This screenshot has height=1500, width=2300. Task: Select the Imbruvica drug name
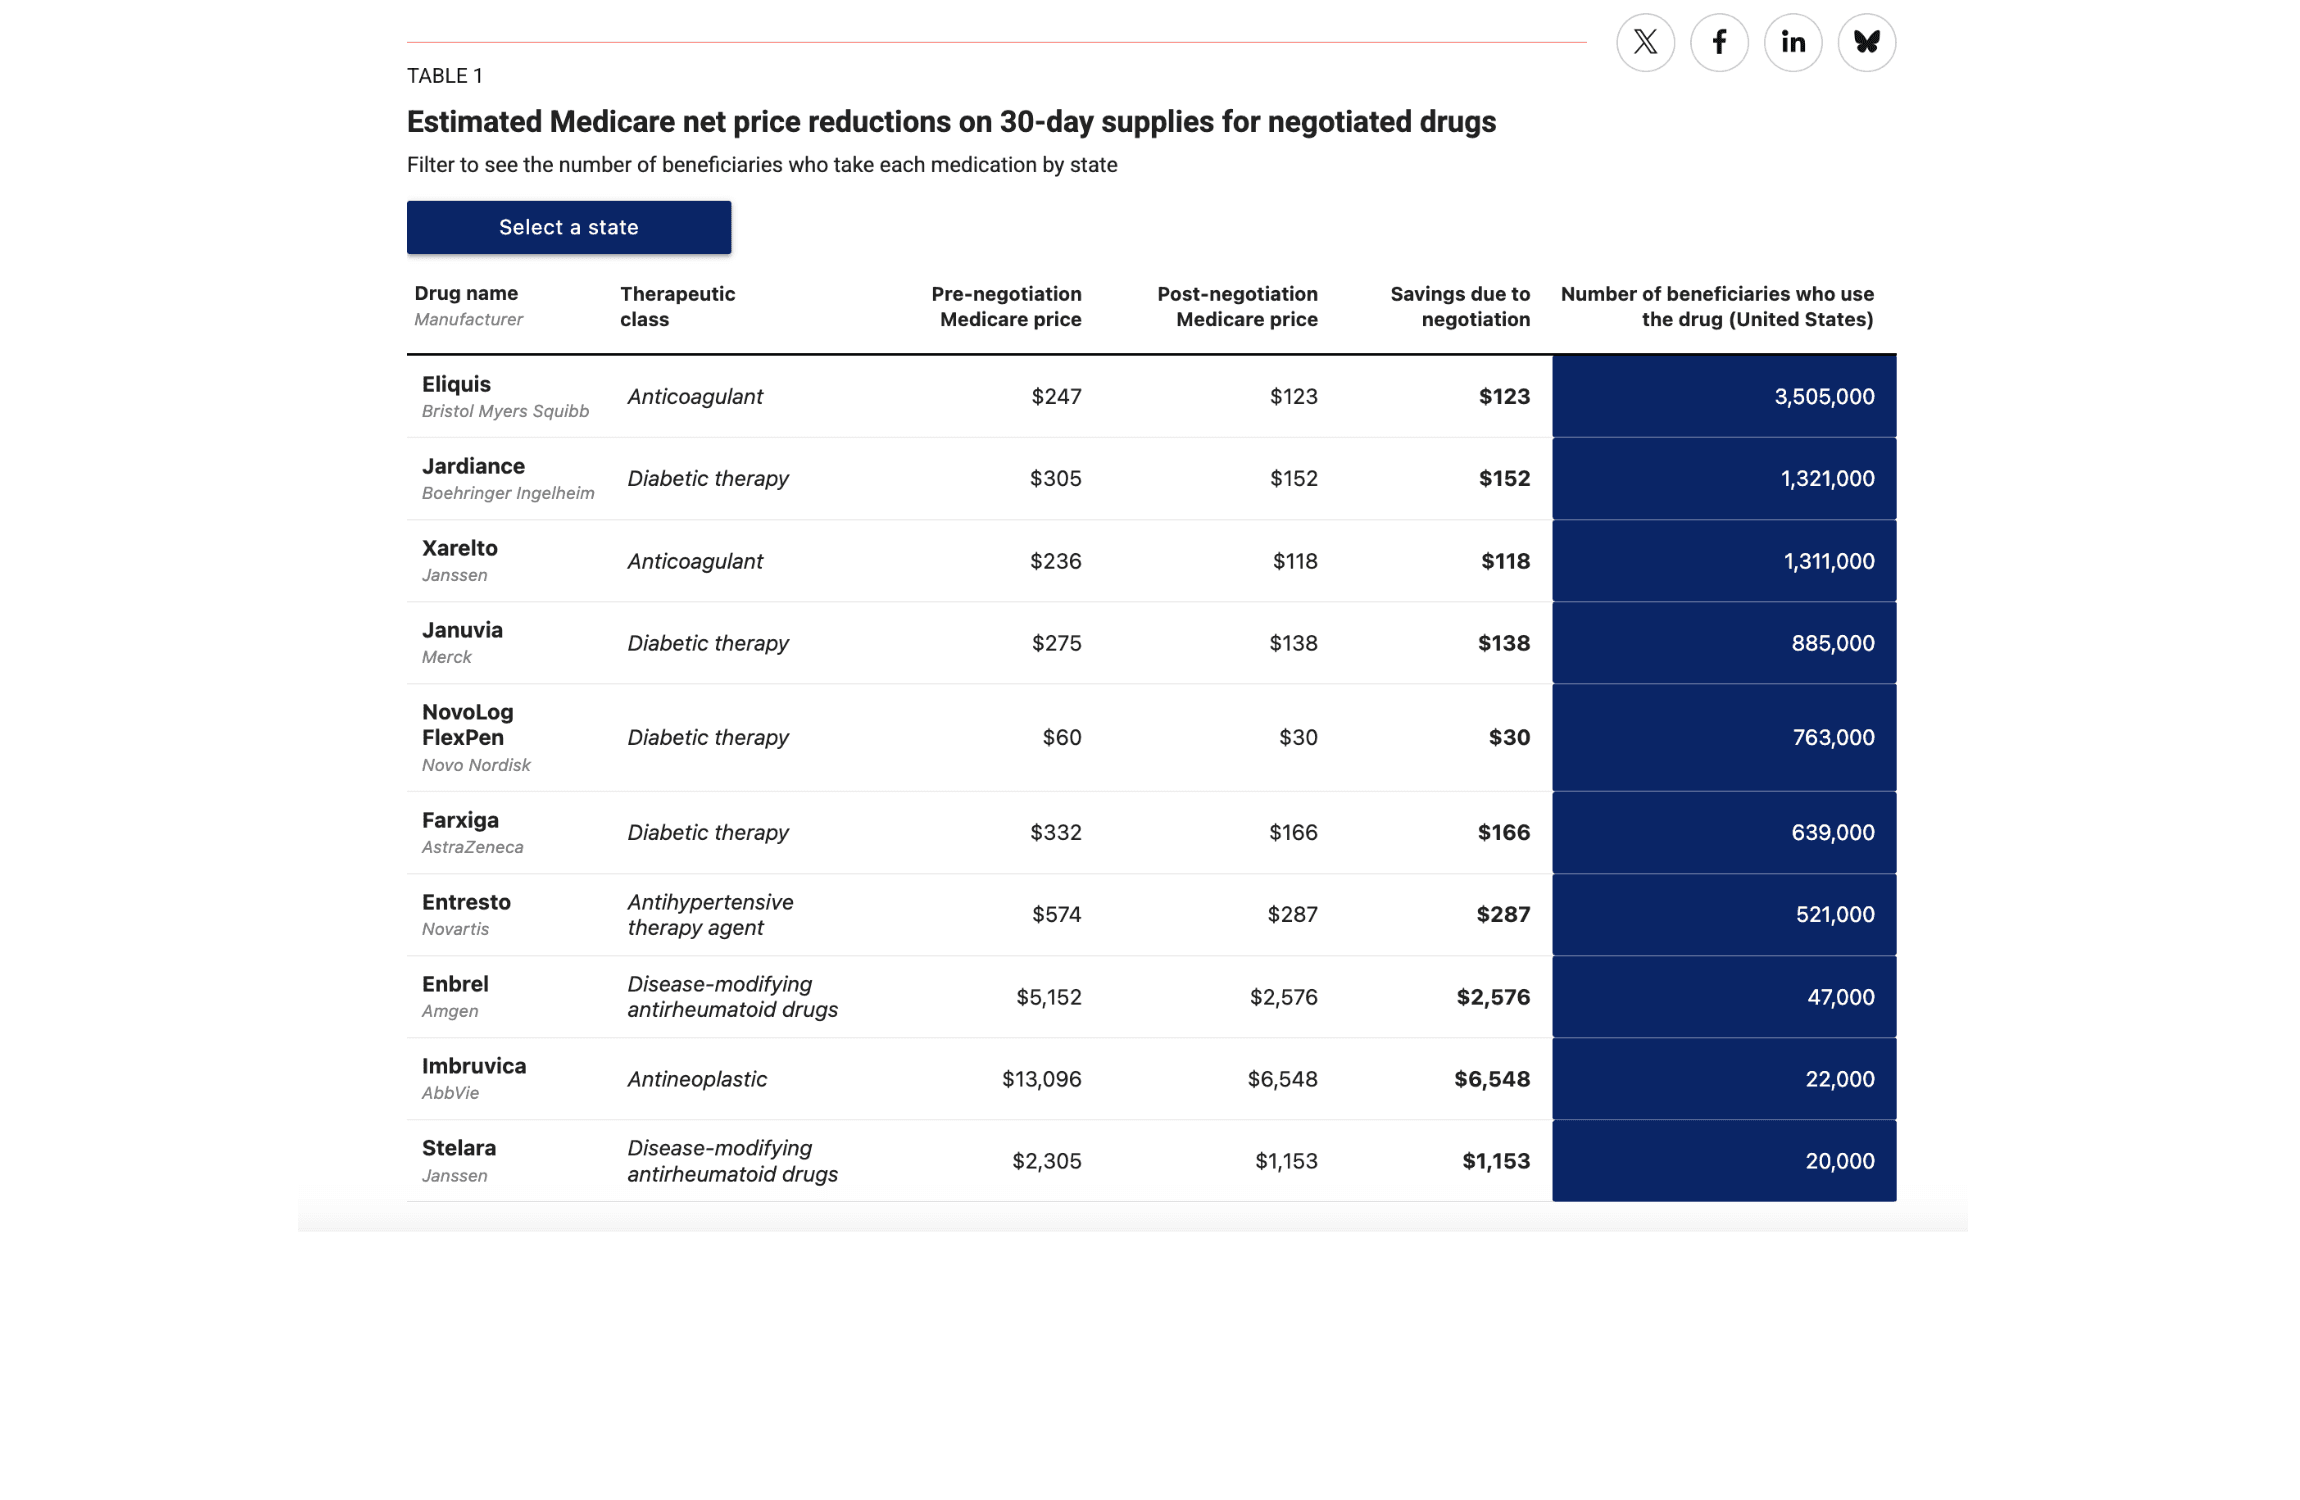tap(474, 1066)
